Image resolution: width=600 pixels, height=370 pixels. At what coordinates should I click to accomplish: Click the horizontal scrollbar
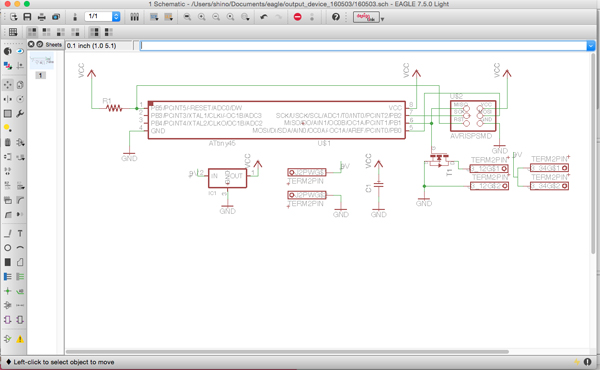(287, 352)
